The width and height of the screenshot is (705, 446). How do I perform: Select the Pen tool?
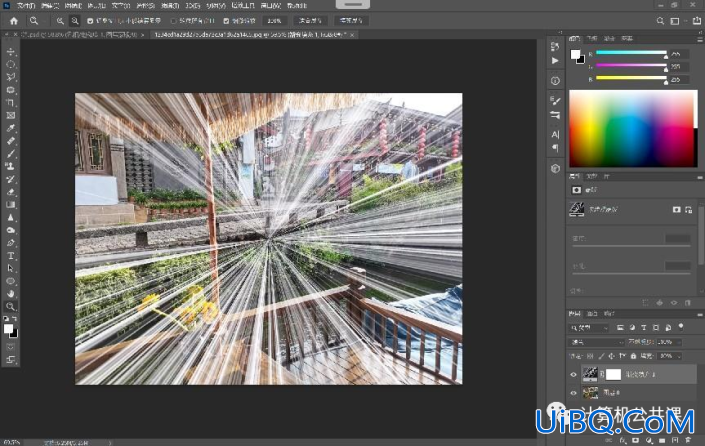coord(10,243)
